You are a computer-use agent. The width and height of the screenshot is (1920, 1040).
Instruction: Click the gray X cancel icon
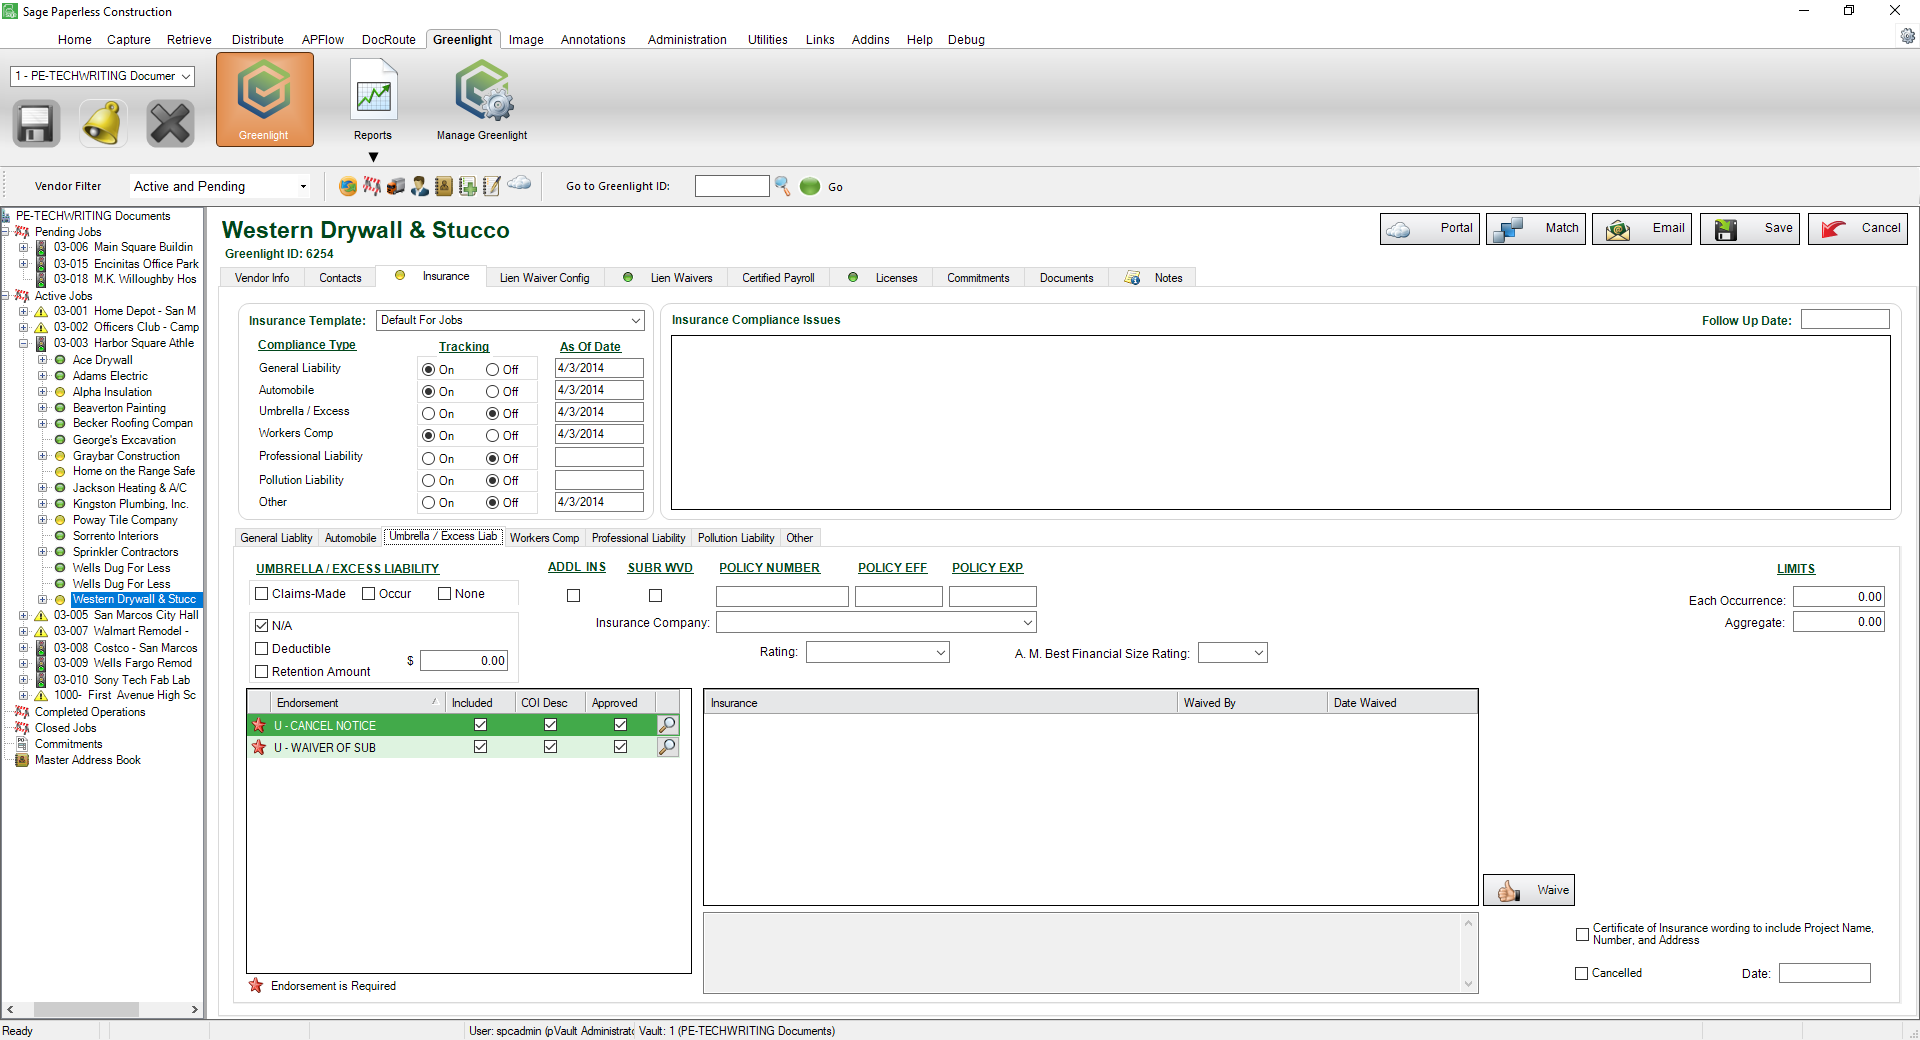pyautogui.click(x=170, y=124)
